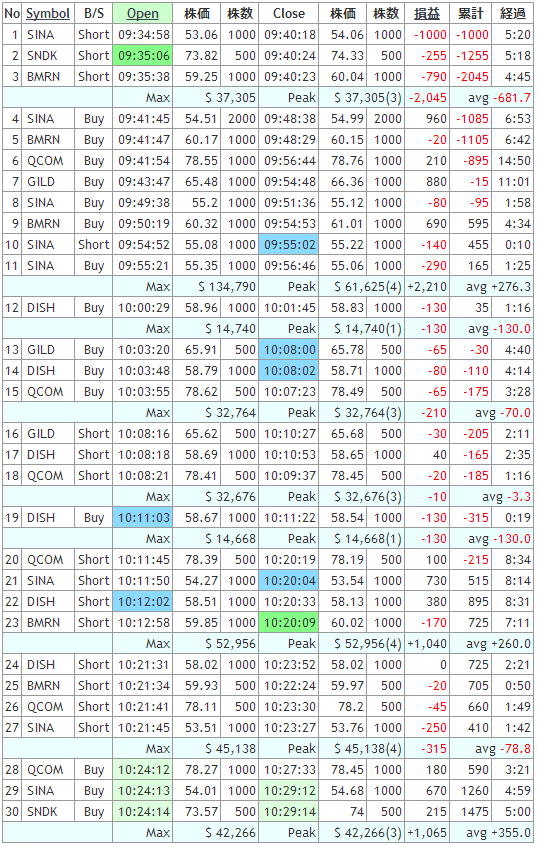538x847 pixels.
Task: Click the Peak $ 61,625(4) summary cell
Action: point(359,287)
